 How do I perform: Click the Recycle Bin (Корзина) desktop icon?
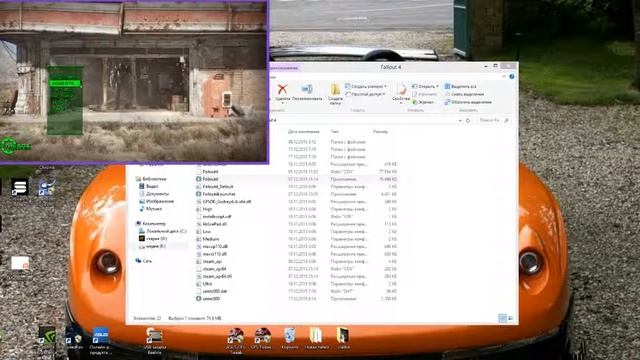click(x=289, y=339)
